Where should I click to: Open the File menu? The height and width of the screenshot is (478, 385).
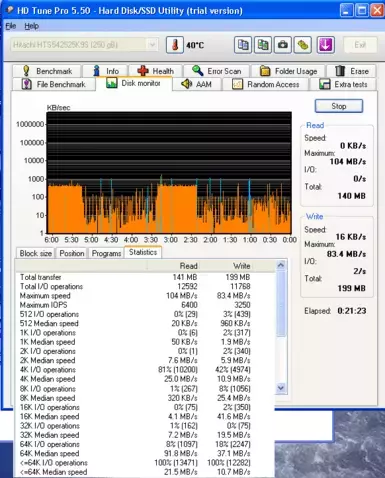coord(11,26)
